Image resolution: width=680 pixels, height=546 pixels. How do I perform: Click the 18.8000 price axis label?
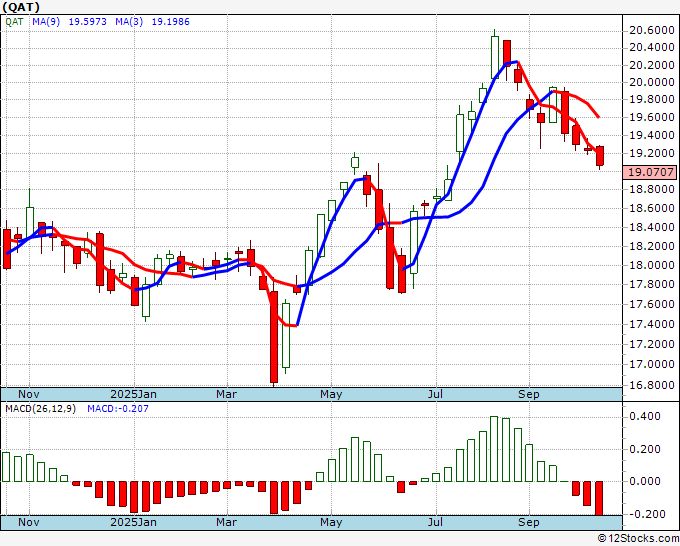coord(651,190)
